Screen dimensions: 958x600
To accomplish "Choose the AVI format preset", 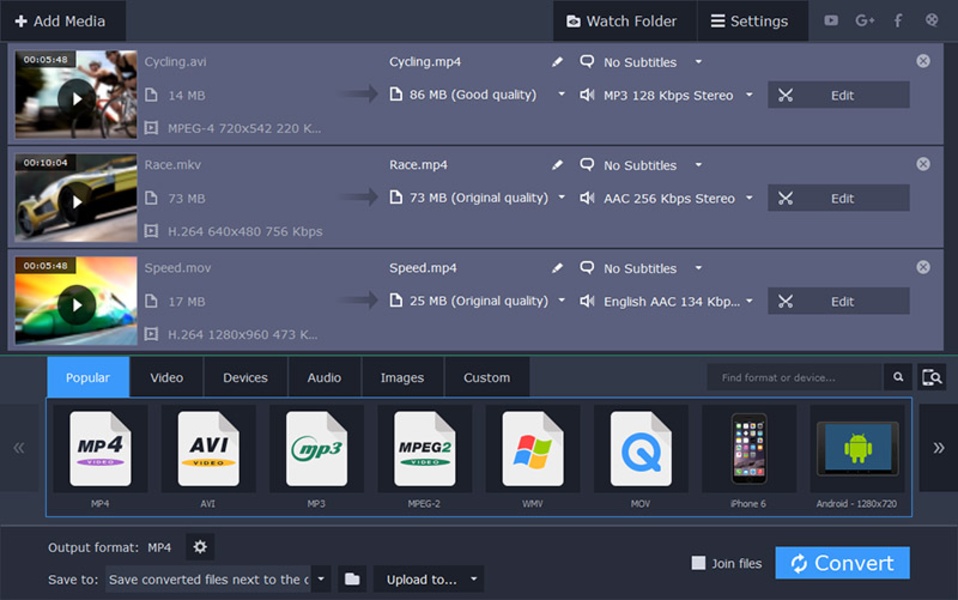I will pyautogui.click(x=208, y=449).
